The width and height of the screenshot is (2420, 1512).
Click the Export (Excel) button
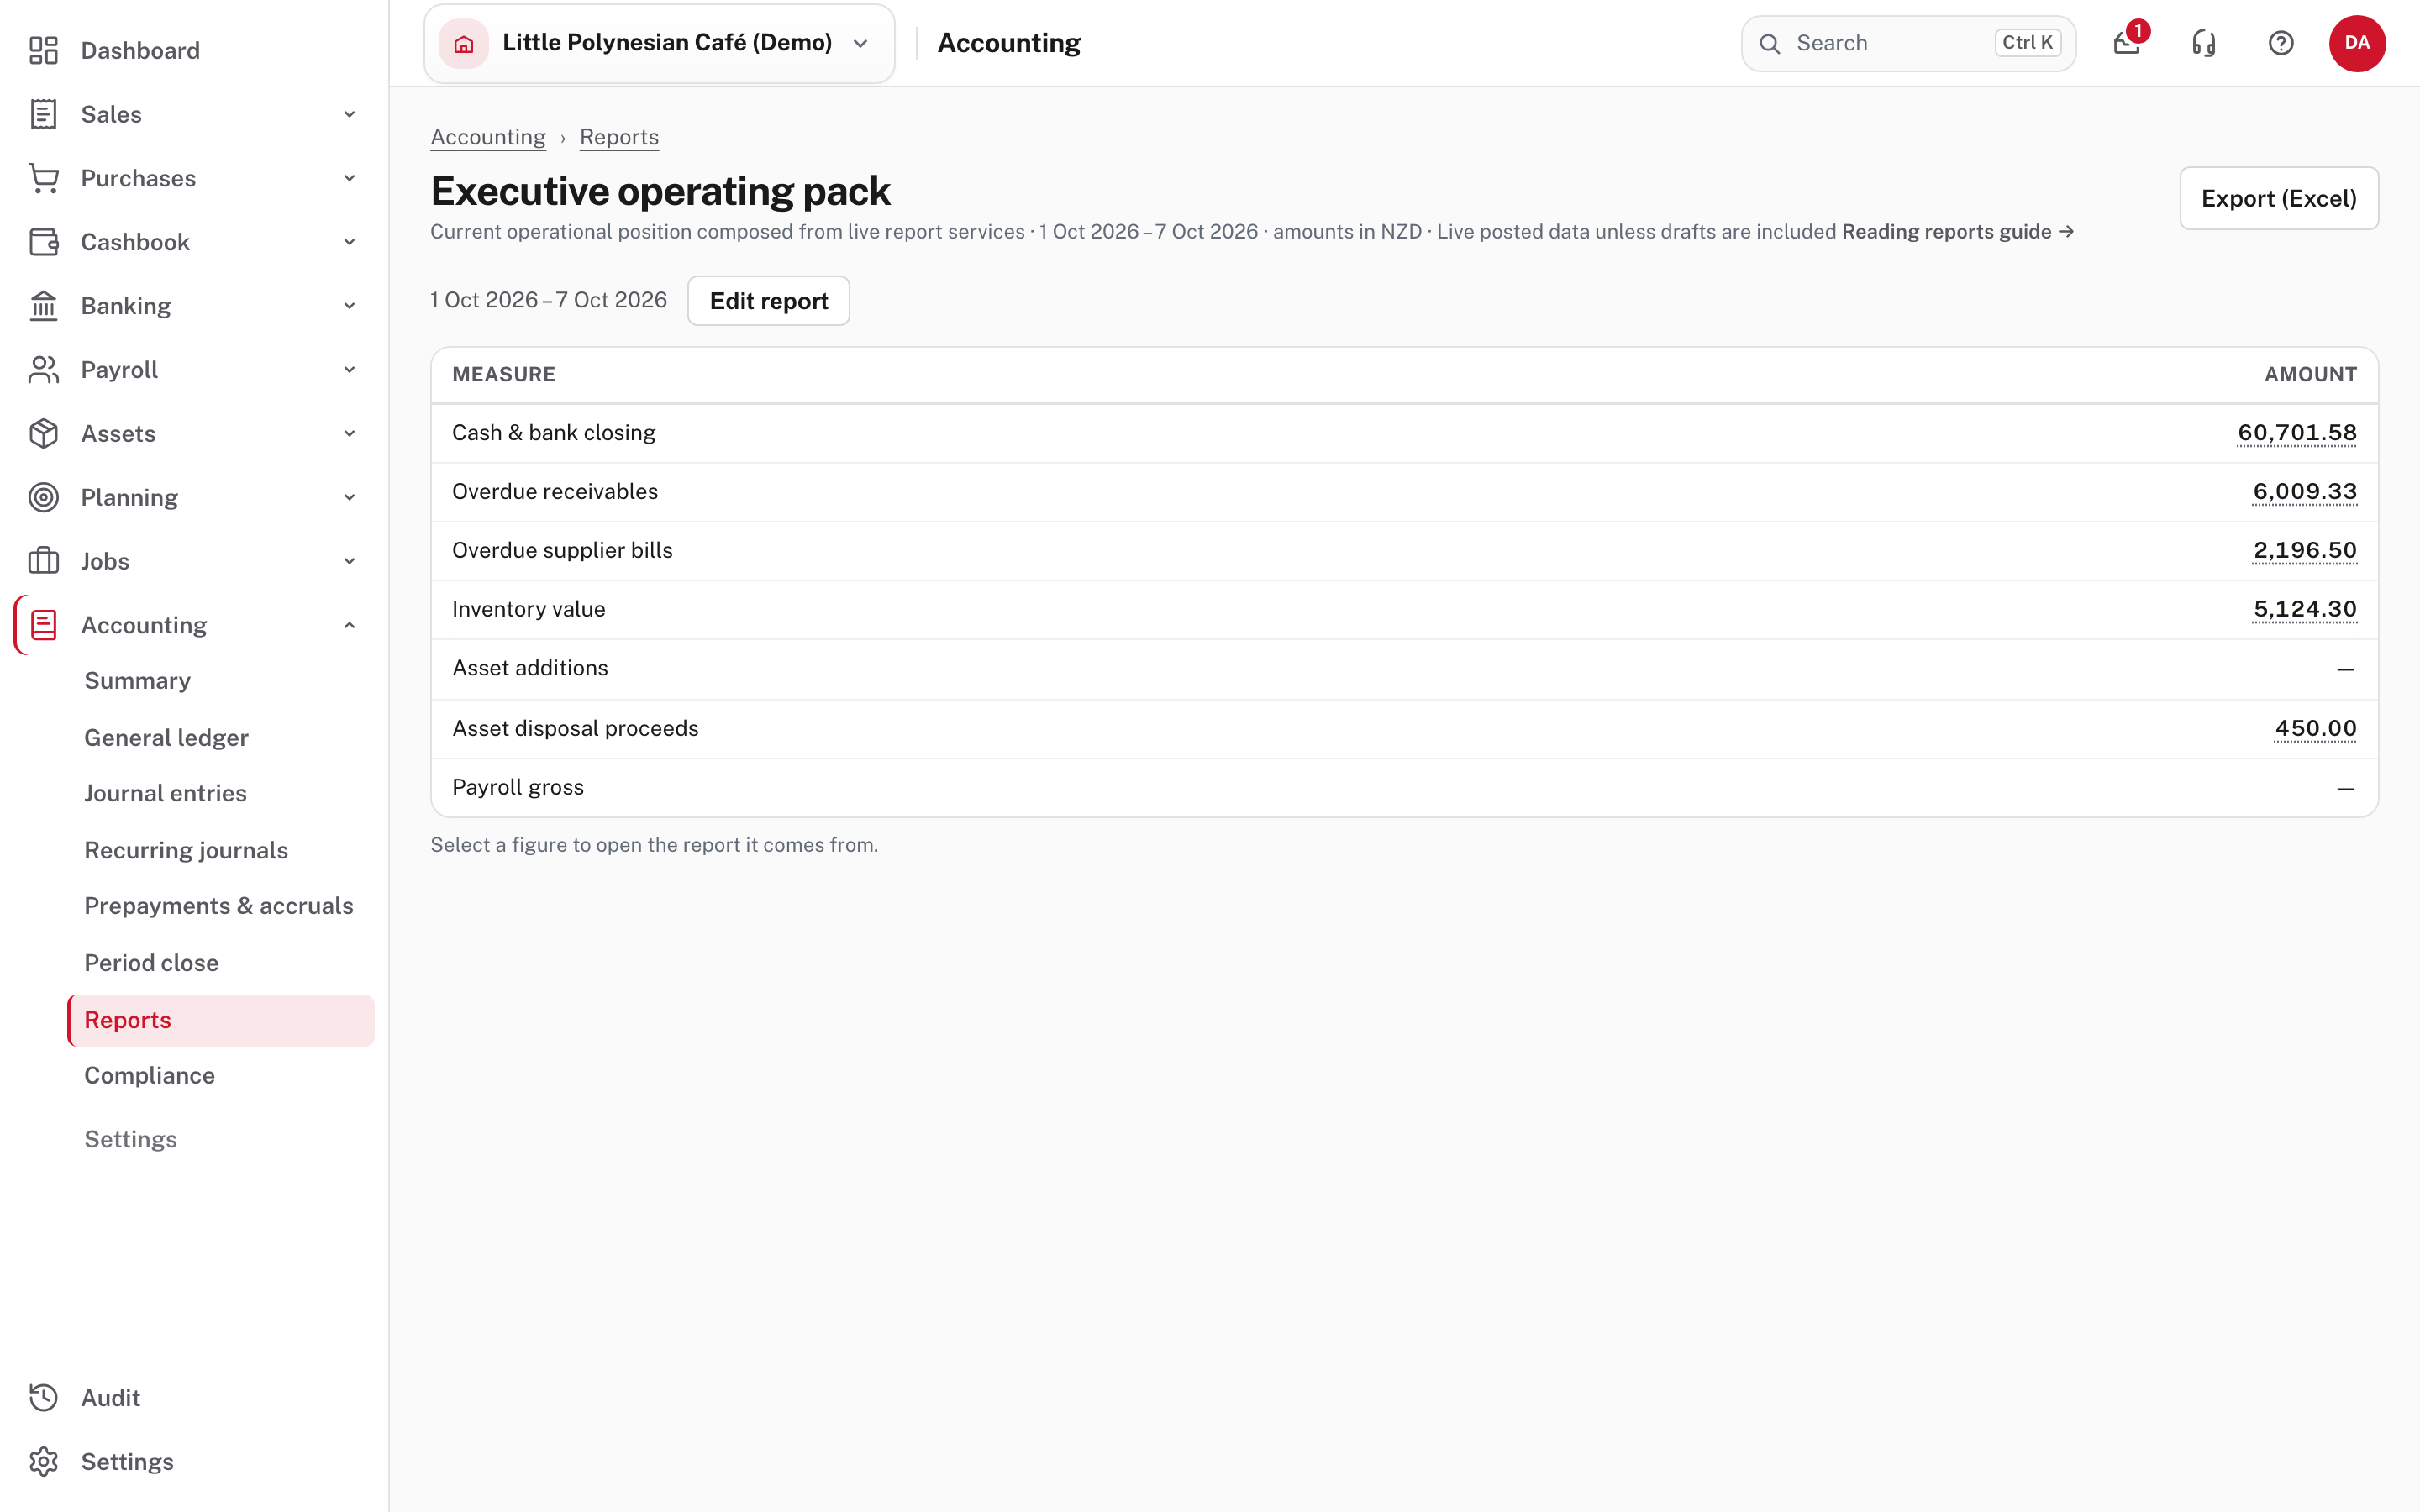[2278, 198]
